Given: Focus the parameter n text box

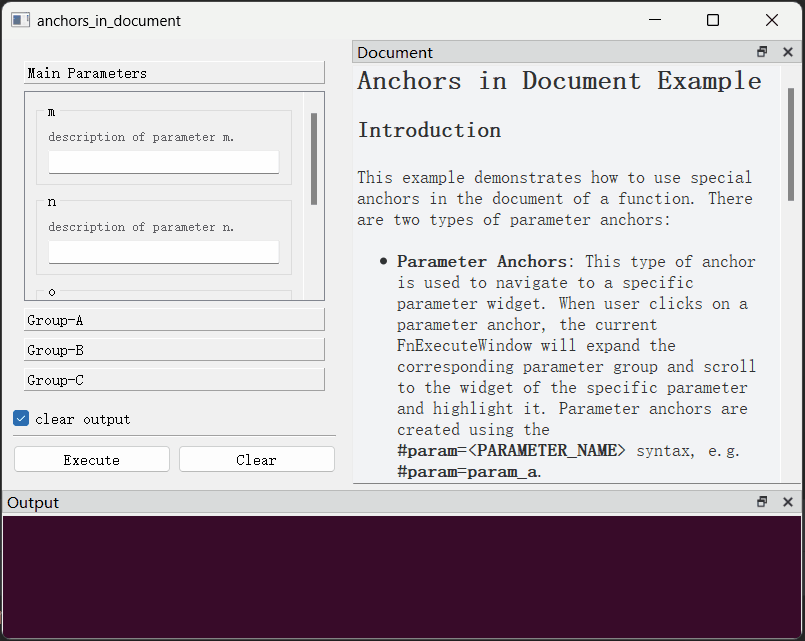Looking at the screenshot, I should pos(164,252).
